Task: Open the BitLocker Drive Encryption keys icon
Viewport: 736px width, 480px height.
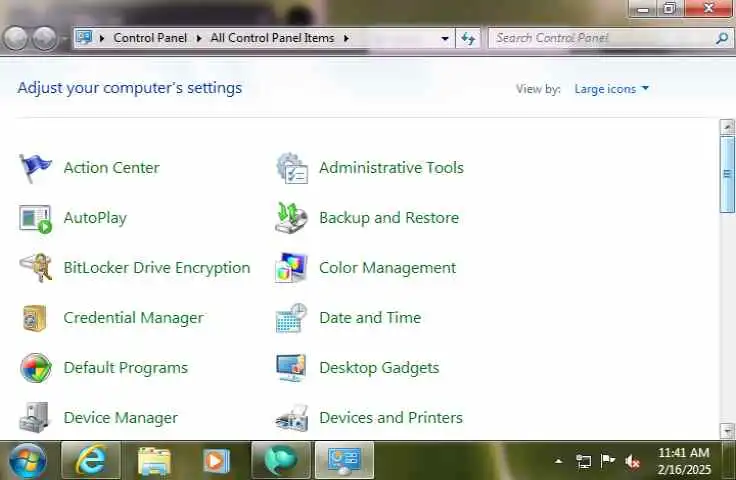Action: pyautogui.click(x=36, y=267)
